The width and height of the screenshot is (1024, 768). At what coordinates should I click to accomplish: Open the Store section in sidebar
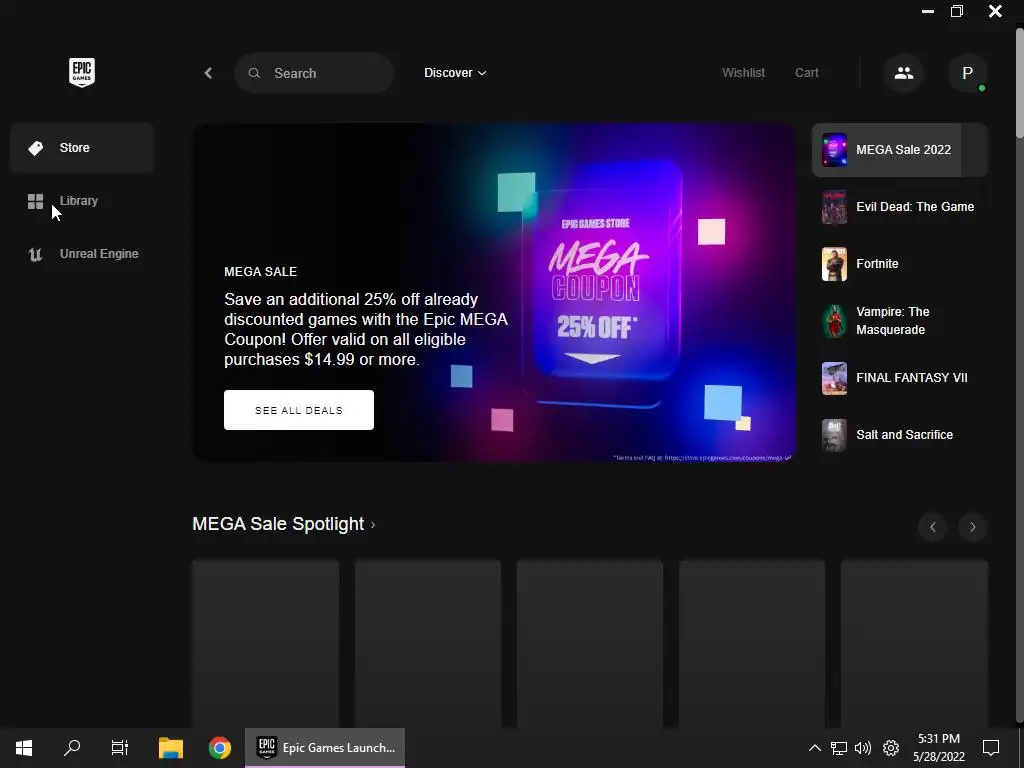pyautogui.click(x=82, y=148)
